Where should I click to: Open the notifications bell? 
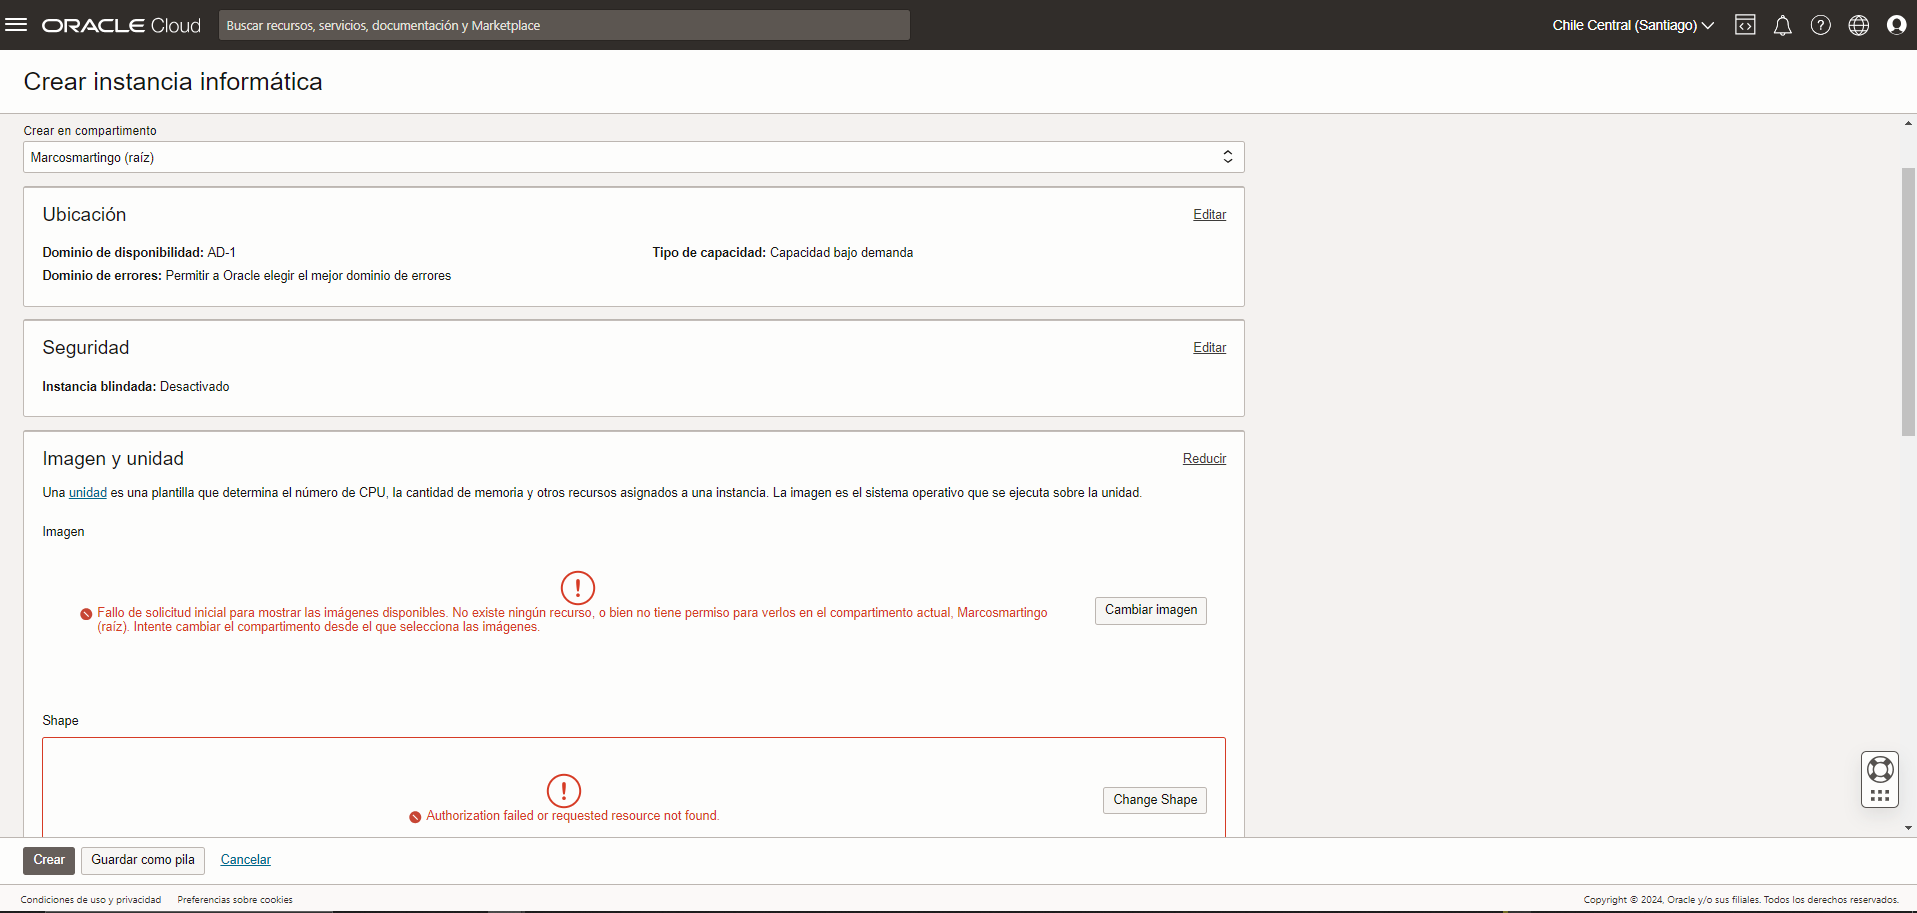[1782, 25]
